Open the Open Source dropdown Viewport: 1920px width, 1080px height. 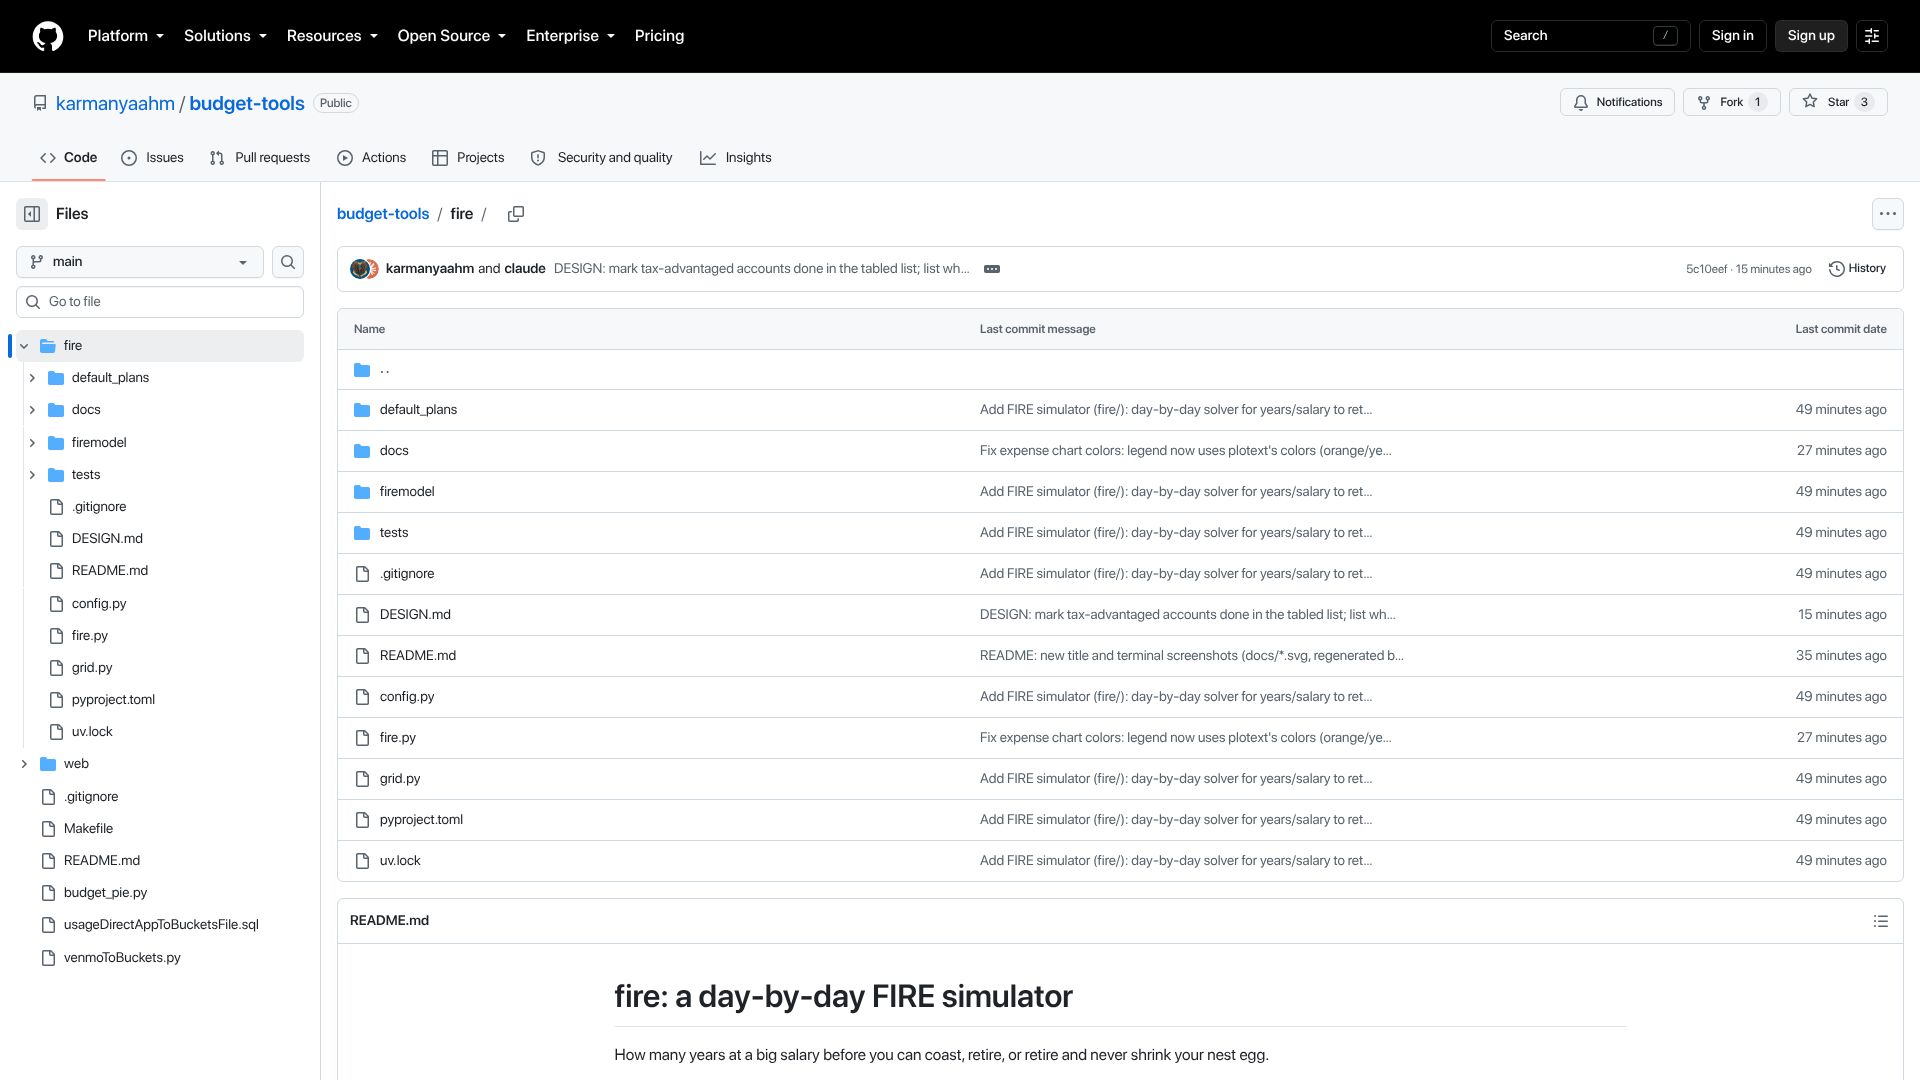click(452, 36)
